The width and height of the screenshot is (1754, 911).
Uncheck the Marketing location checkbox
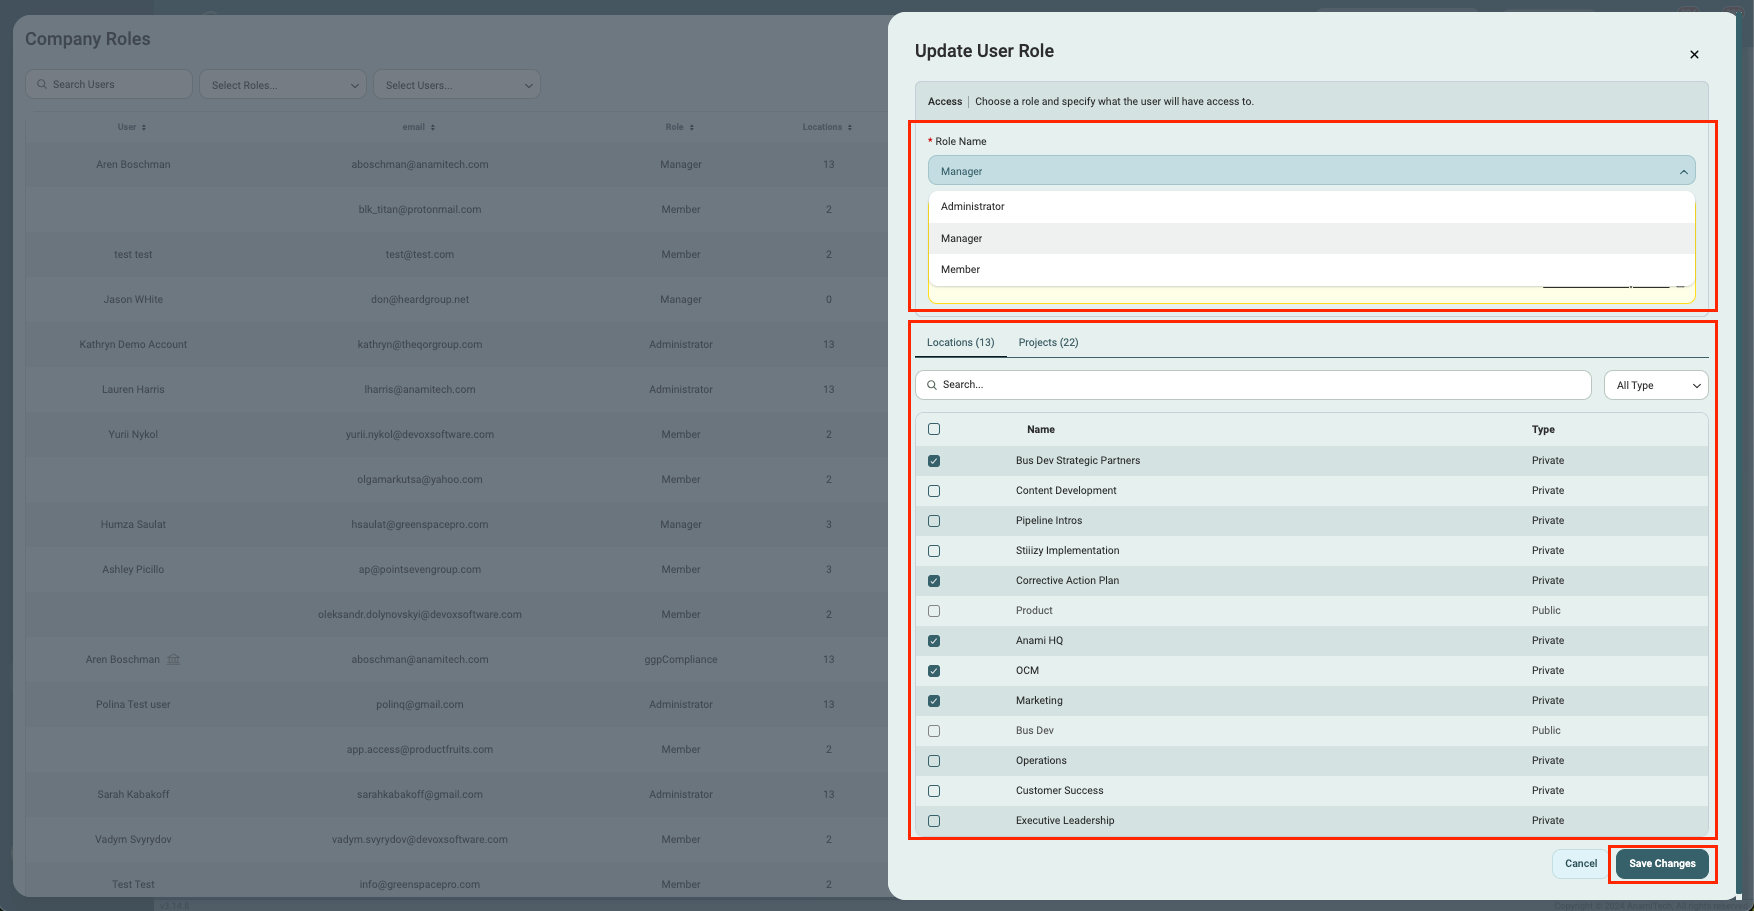(x=934, y=701)
